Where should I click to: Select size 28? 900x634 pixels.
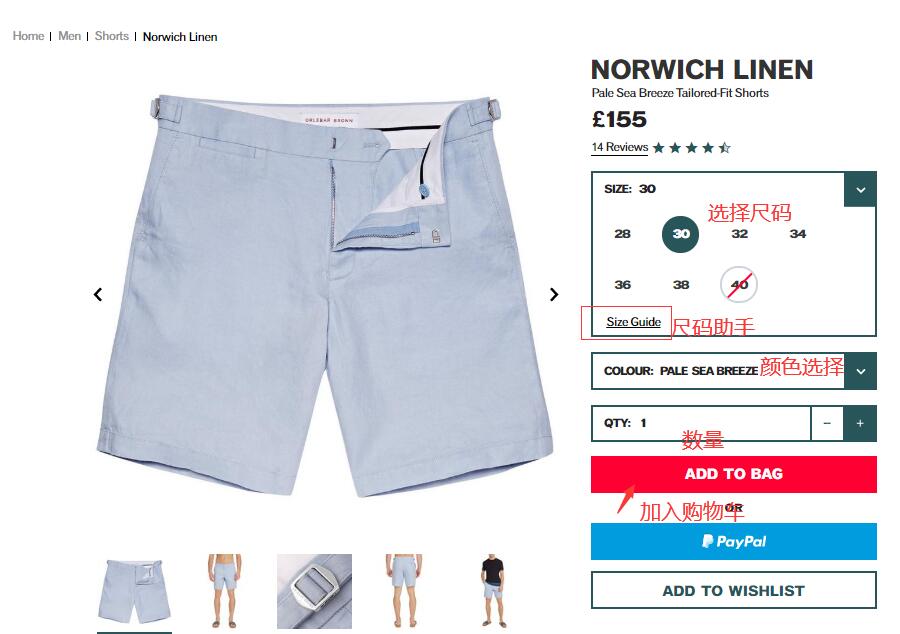pos(622,234)
